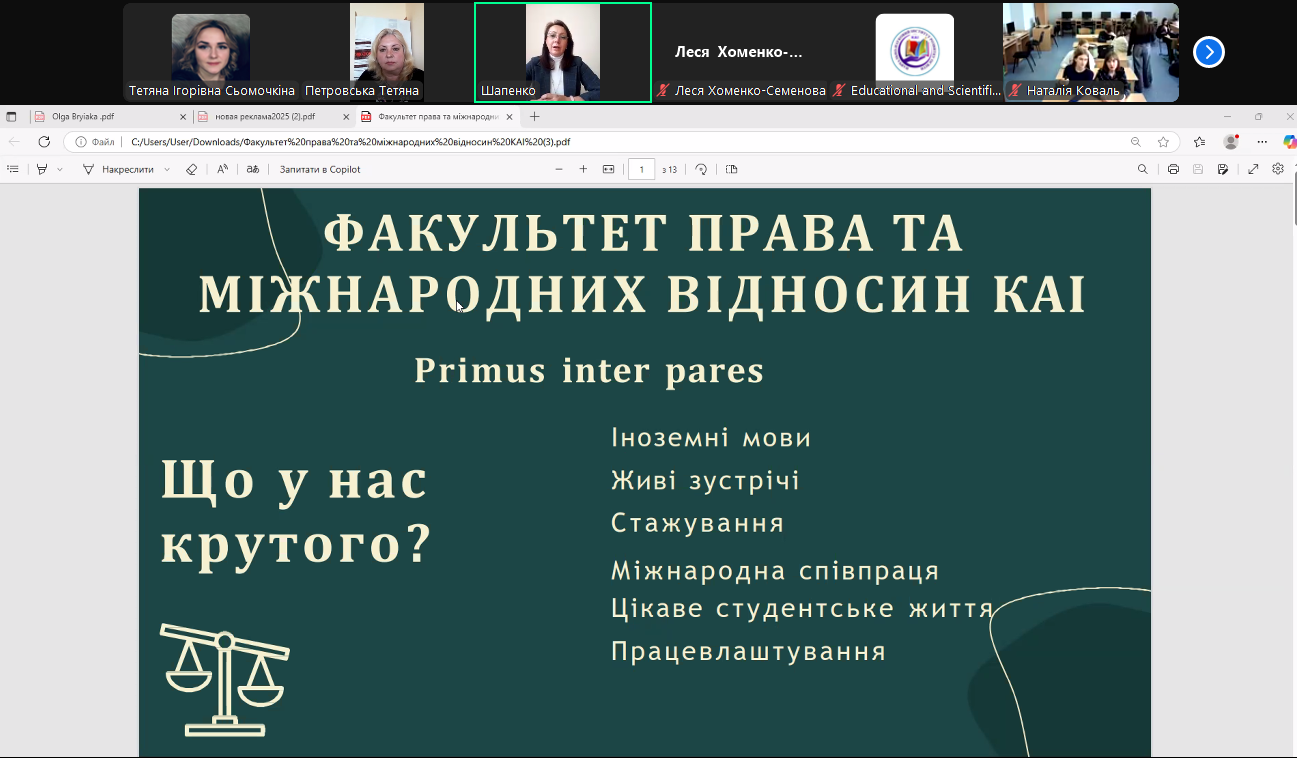Toggle fit to width view
1297x758 pixels.
pos(608,170)
